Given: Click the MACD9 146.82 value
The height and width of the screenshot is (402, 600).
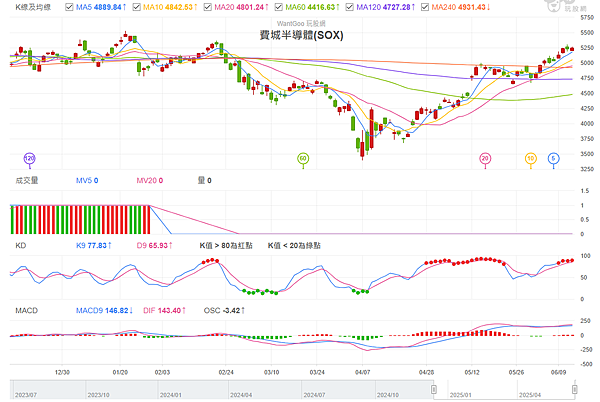Looking at the screenshot, I should click(x=104, y=310).
